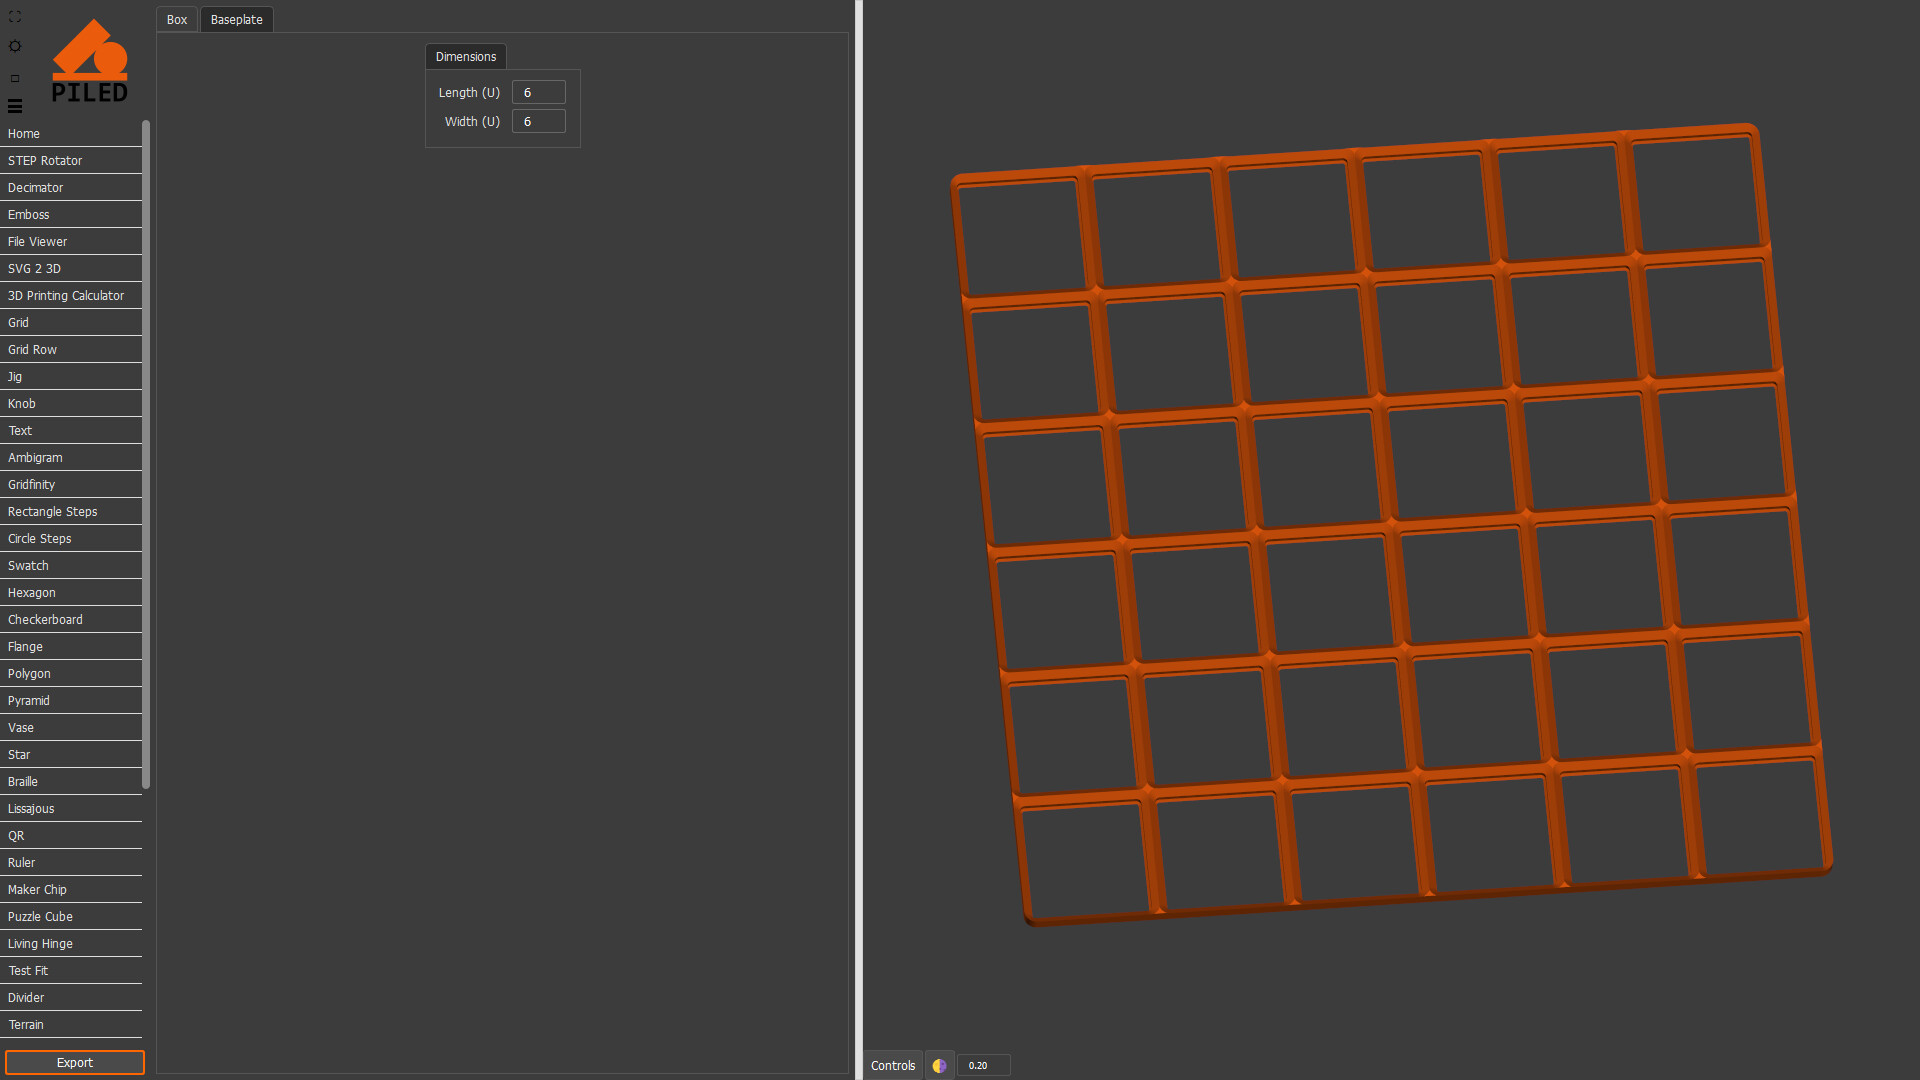Open 3D Printing Calculator

tap(66, 296)
